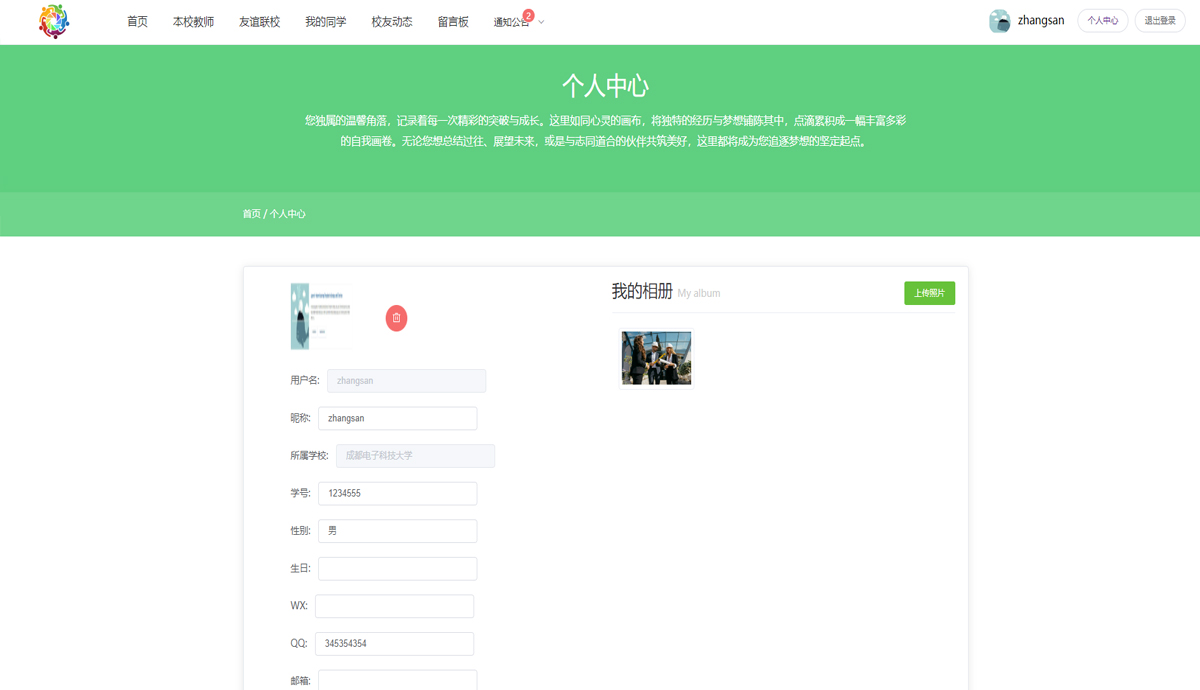Click the zhangsan user avatar in header
Screen dimensions: 1200x690
point(999,21)
